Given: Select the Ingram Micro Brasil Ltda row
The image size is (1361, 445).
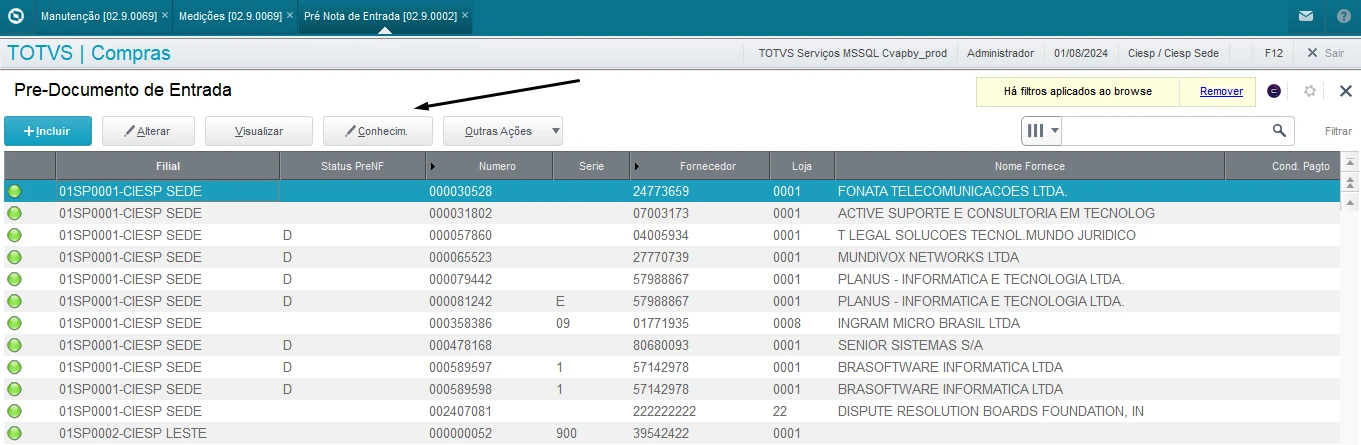Looking at the screenshot, I should click(928, 323).
